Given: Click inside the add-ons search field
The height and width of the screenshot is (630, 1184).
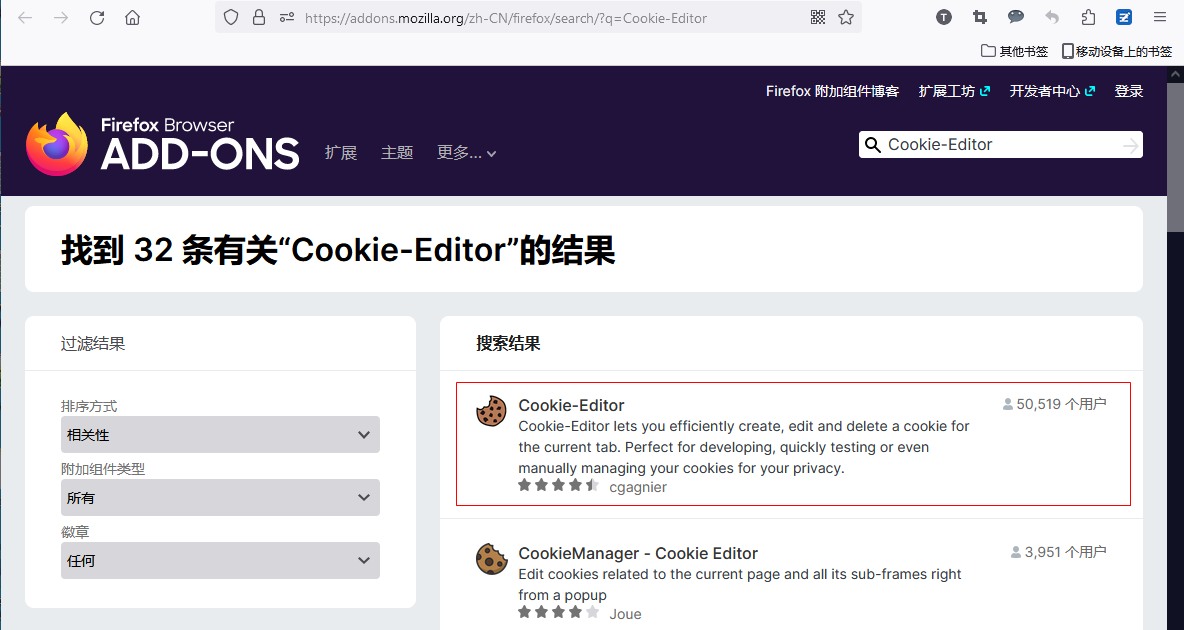Looking at the screenshot, I should tap(1001, 145).
